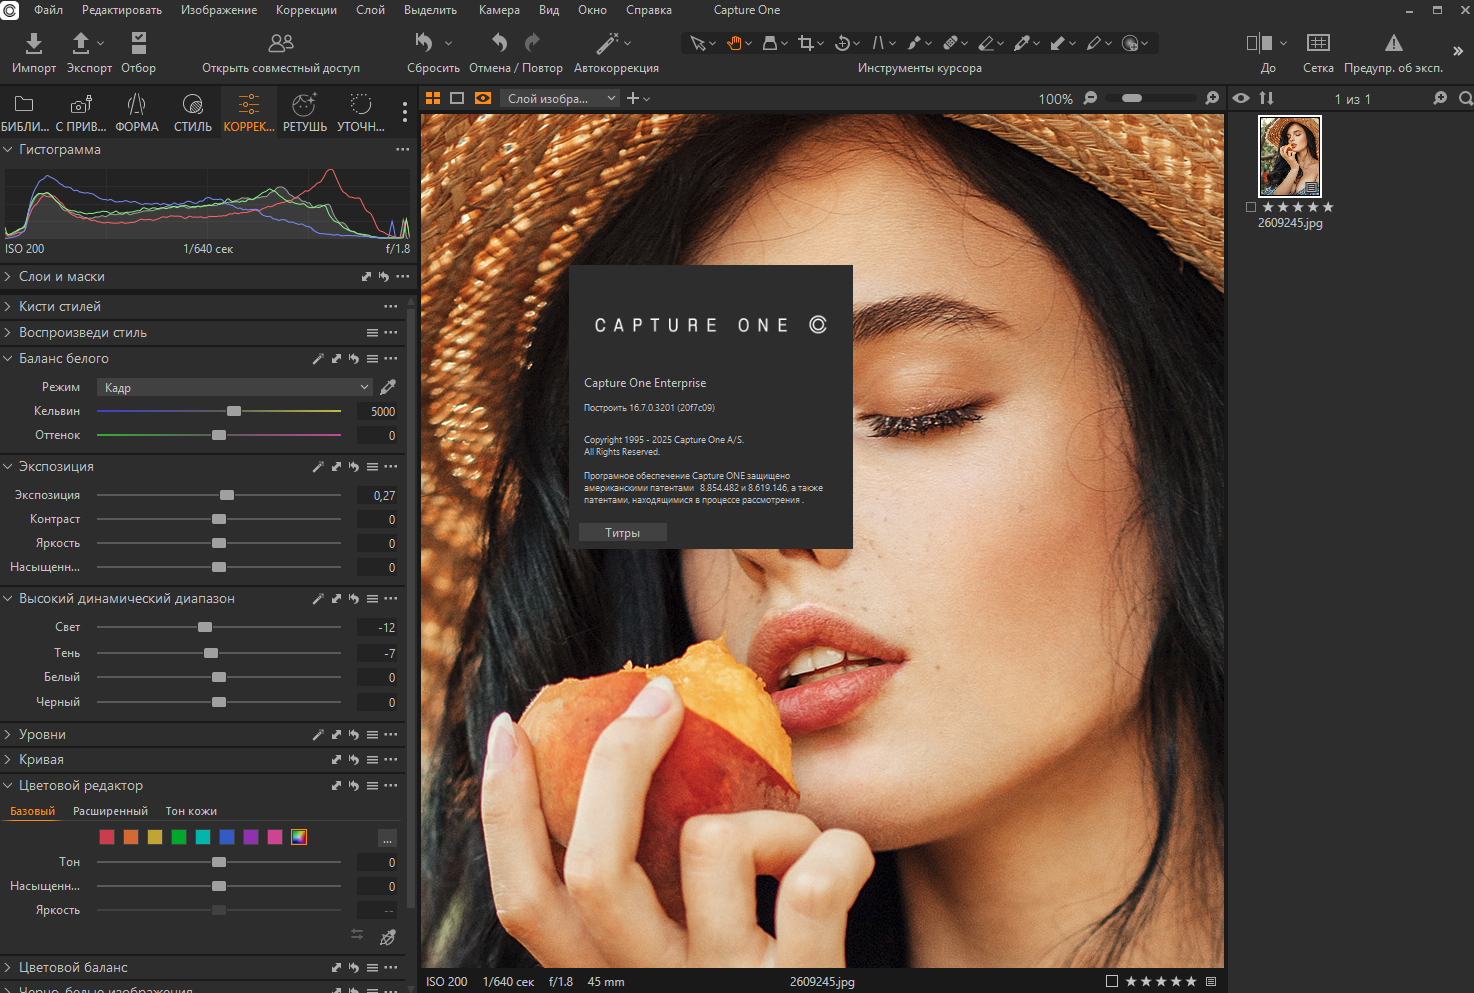Switch to the 'Тон кожи' tab
This screenshot has width=1474, height=993.
pos(191,811)
